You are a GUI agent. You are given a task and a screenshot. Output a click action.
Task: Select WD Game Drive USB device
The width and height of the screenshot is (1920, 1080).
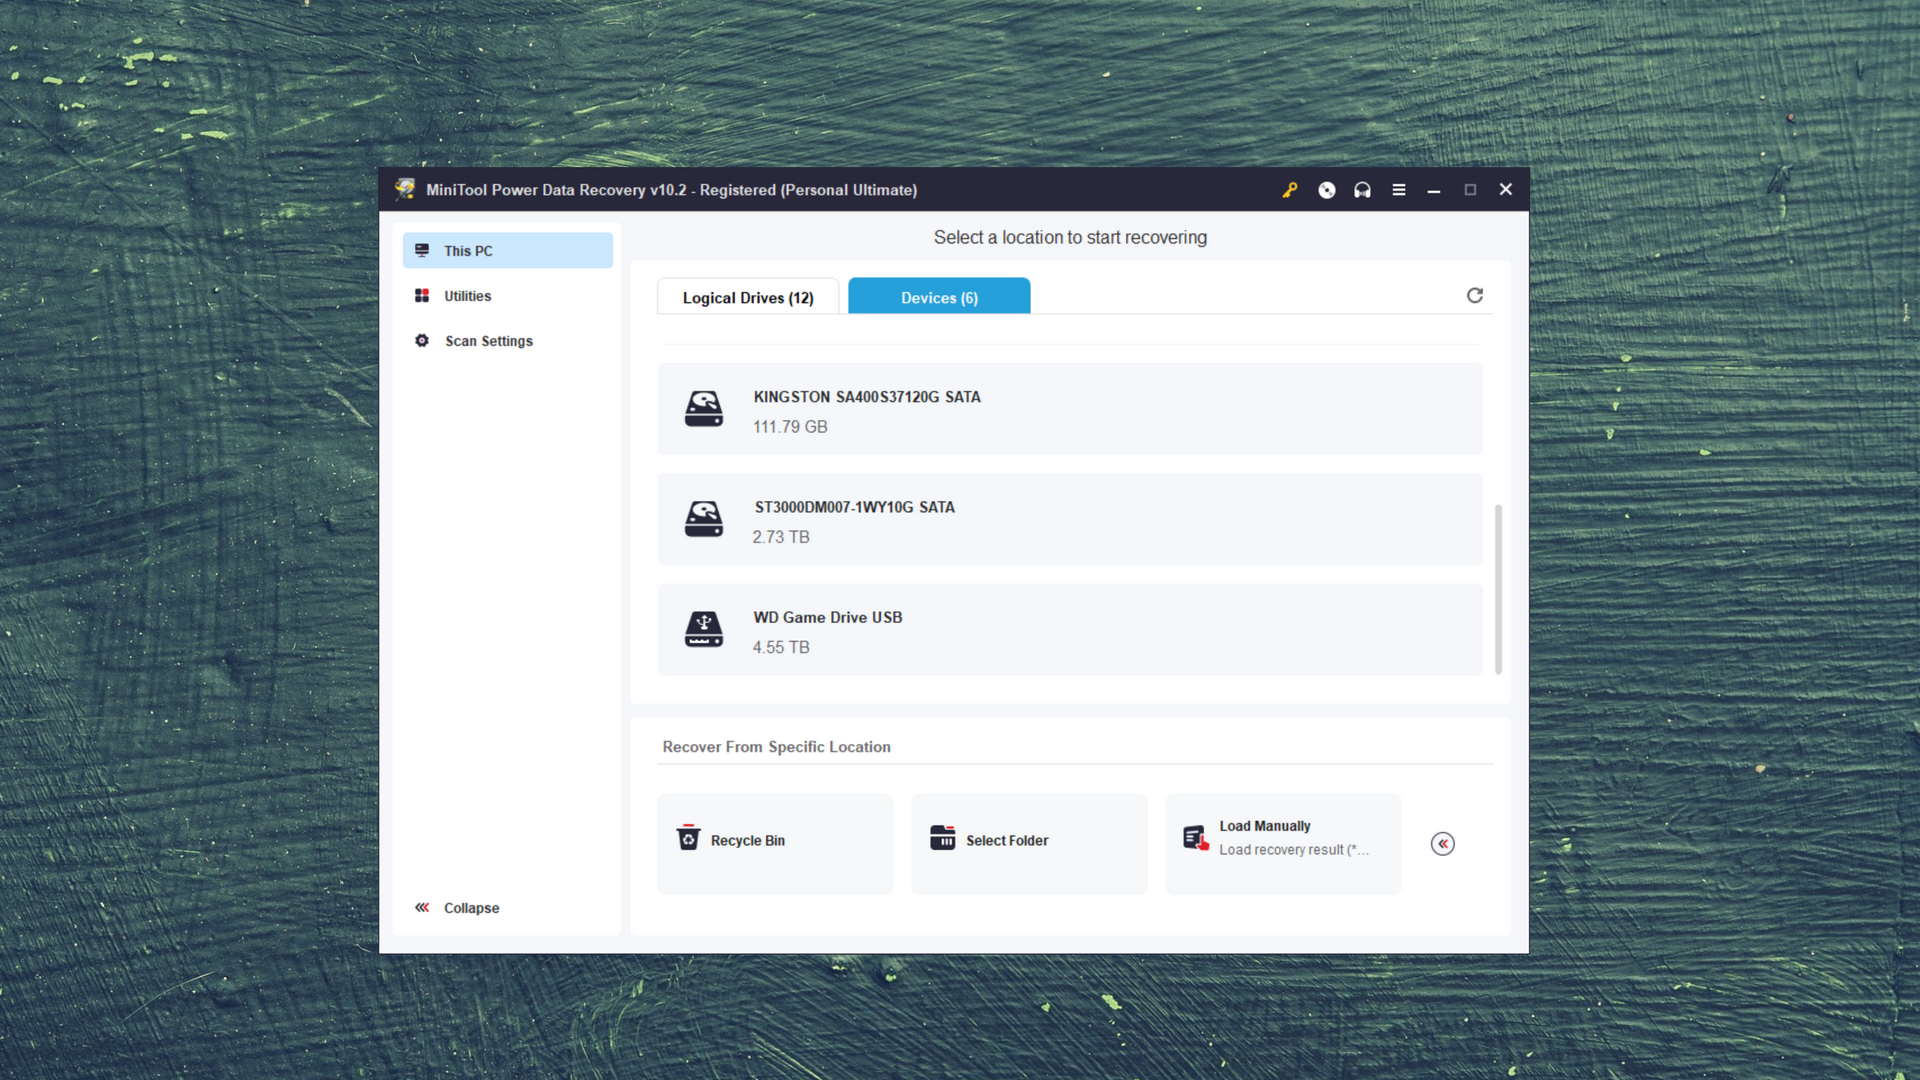click(1069, 630)
